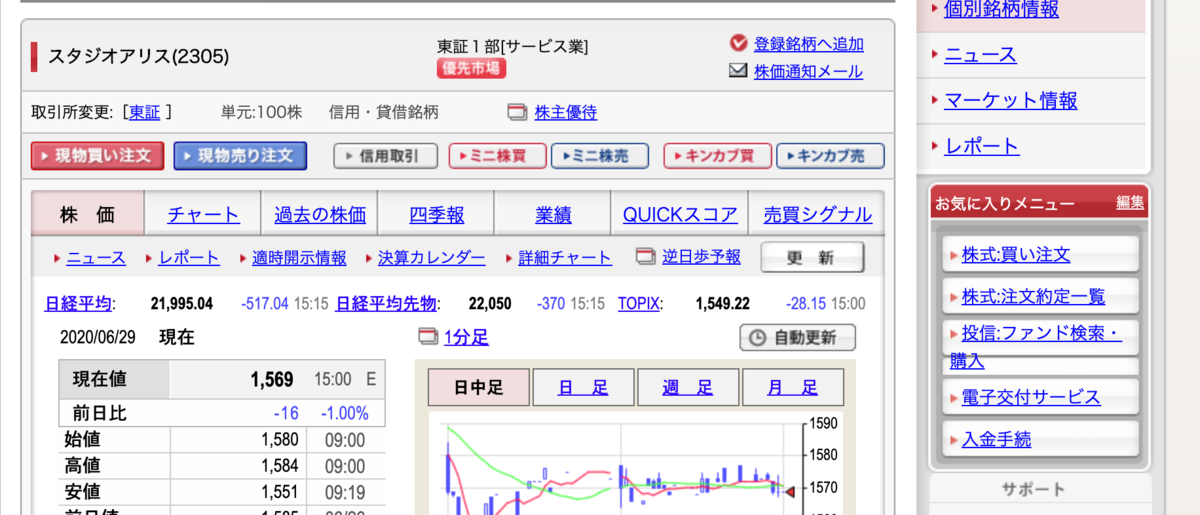
Task: Click the 始値 1,580 value
Action: [279, 440]
